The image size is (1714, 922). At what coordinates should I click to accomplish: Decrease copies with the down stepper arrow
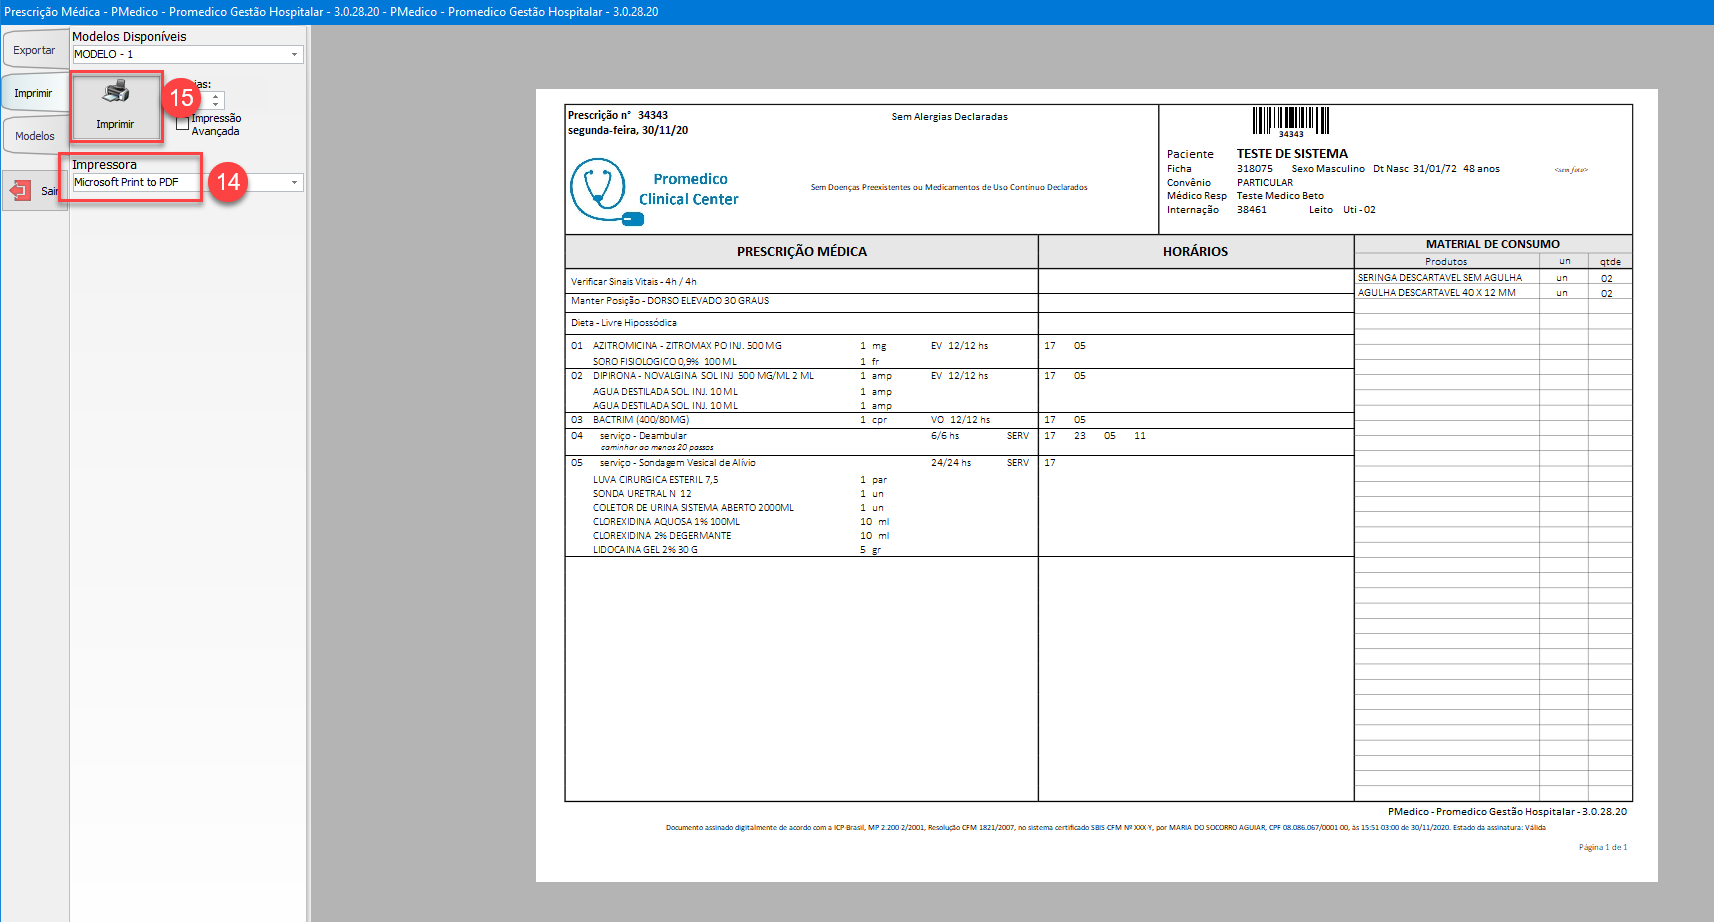pos(216,104)
